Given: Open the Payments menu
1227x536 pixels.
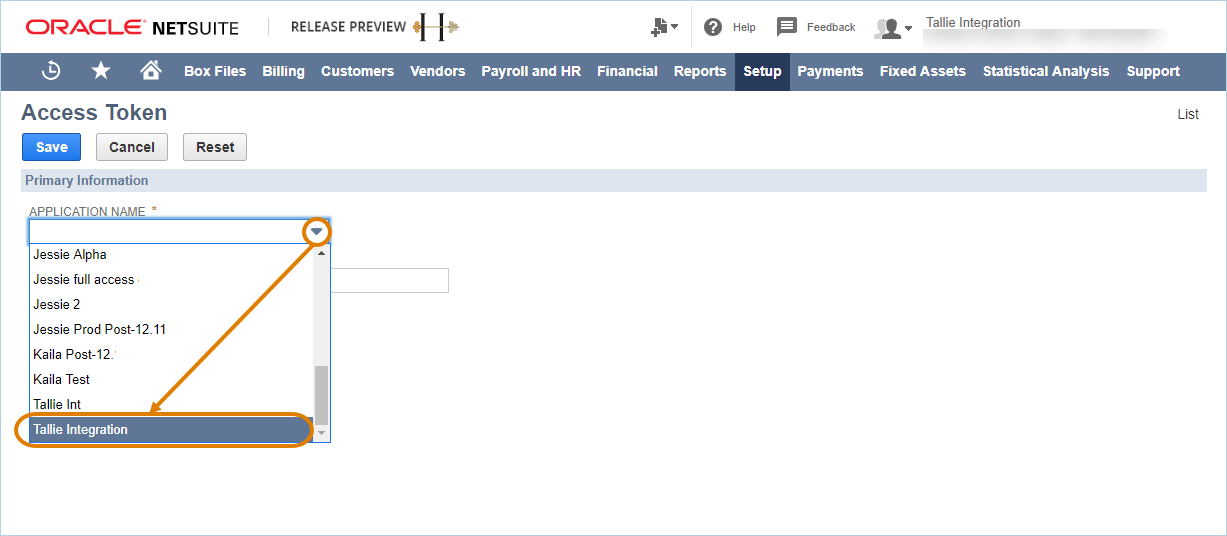Looking at the screenshot, I should pos(830,71).
